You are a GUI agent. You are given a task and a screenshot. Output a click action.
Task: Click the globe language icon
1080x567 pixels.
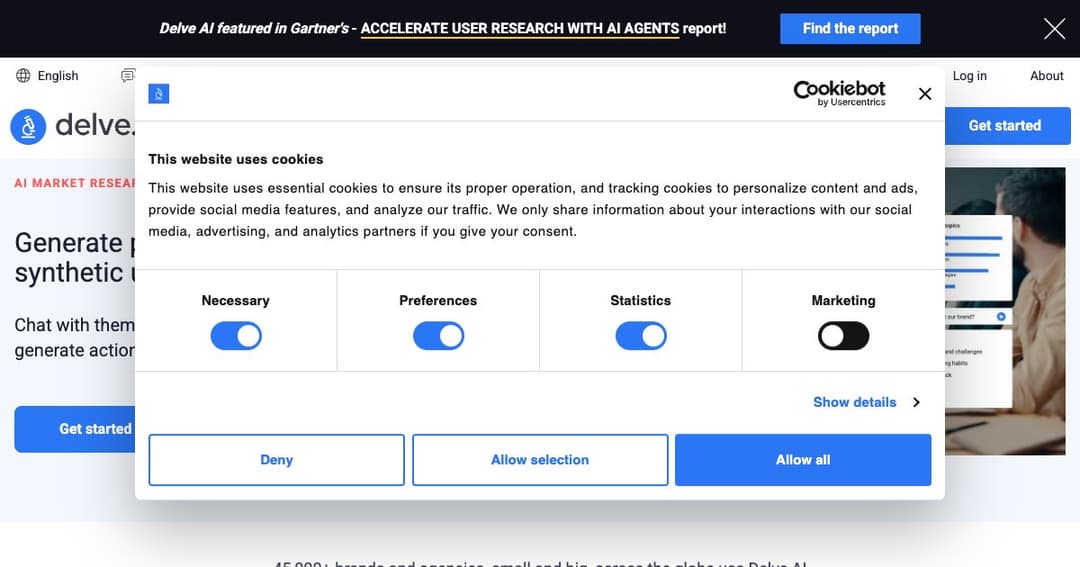[x=23, y=76]
